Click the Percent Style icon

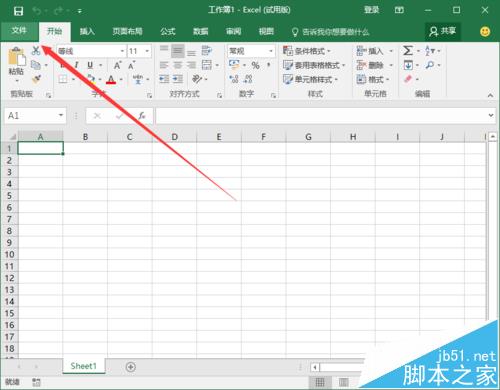pos(256,65)
